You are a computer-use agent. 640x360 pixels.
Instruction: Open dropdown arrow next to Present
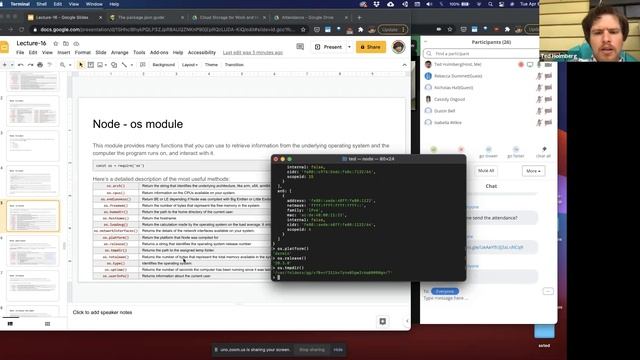tap(349, 47)
